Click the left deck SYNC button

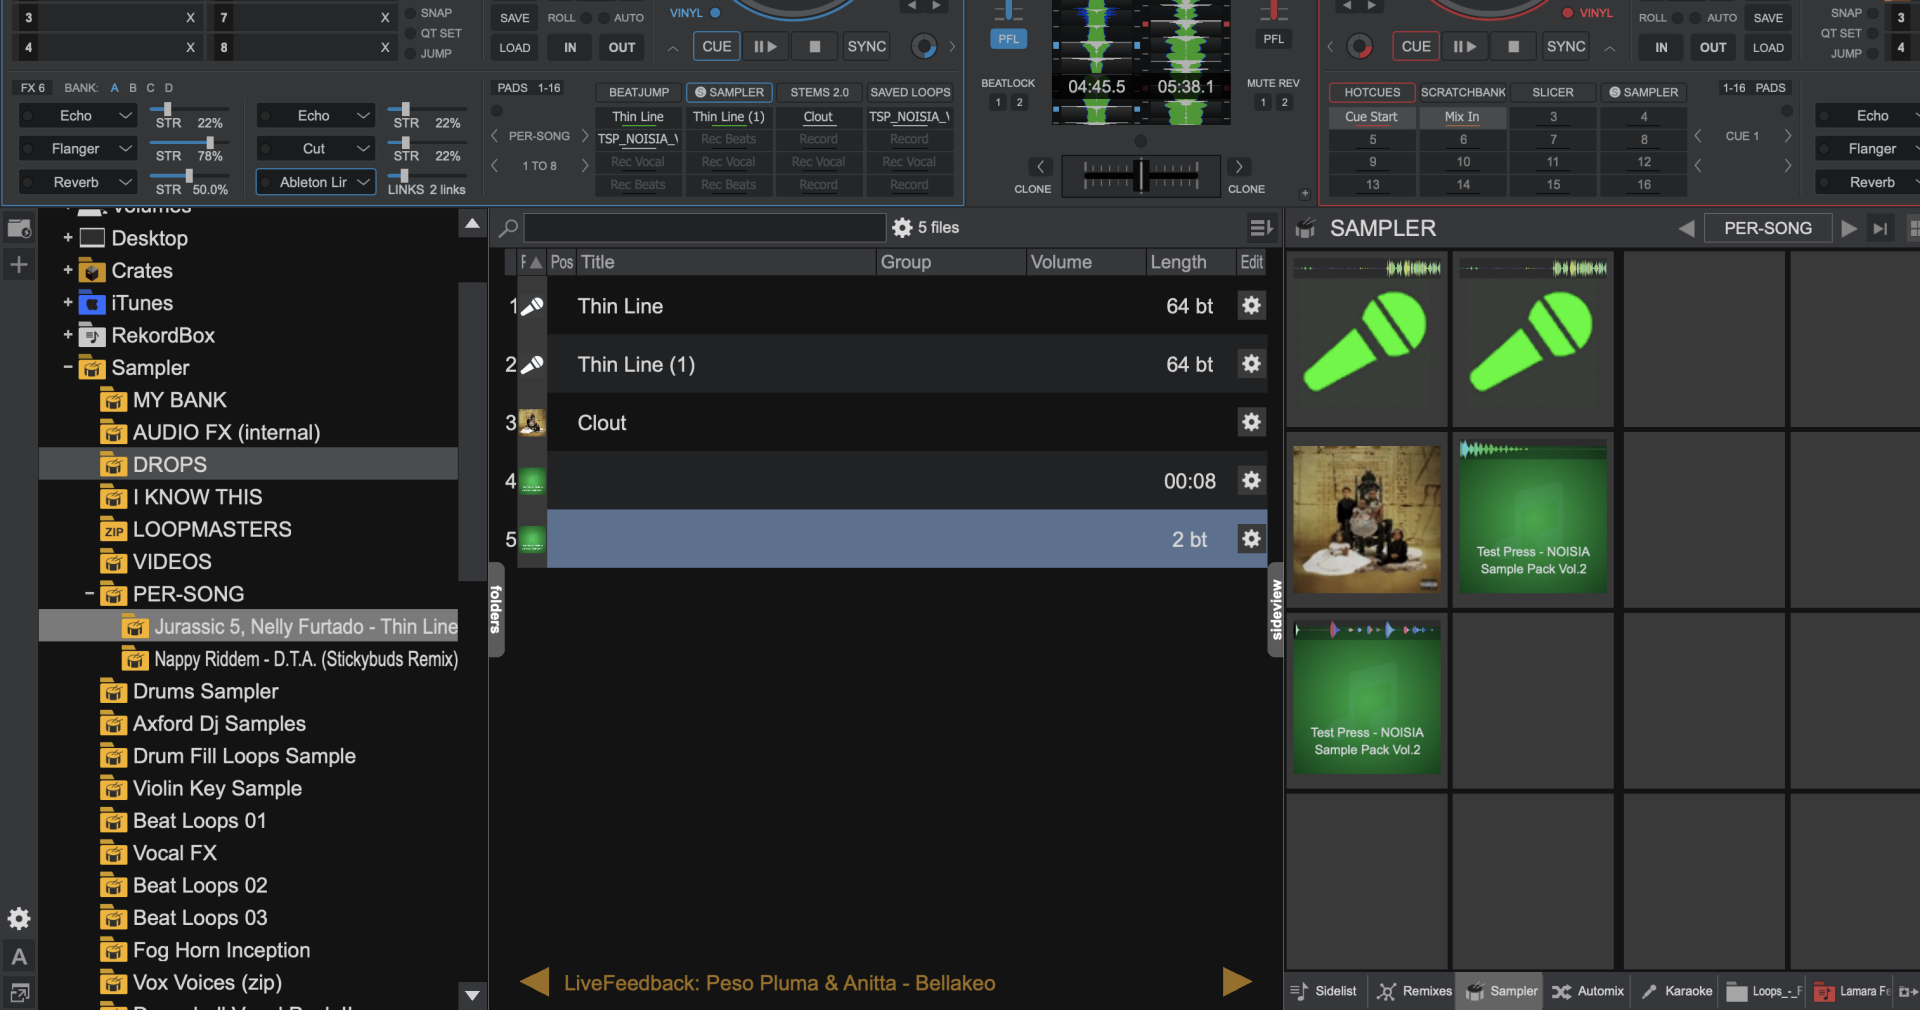[x=866, y=47]
